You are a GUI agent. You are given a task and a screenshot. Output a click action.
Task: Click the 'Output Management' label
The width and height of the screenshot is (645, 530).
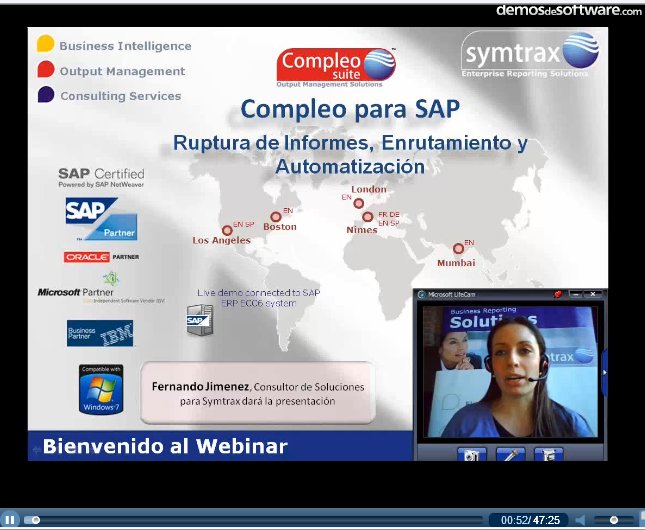(122, 71)
